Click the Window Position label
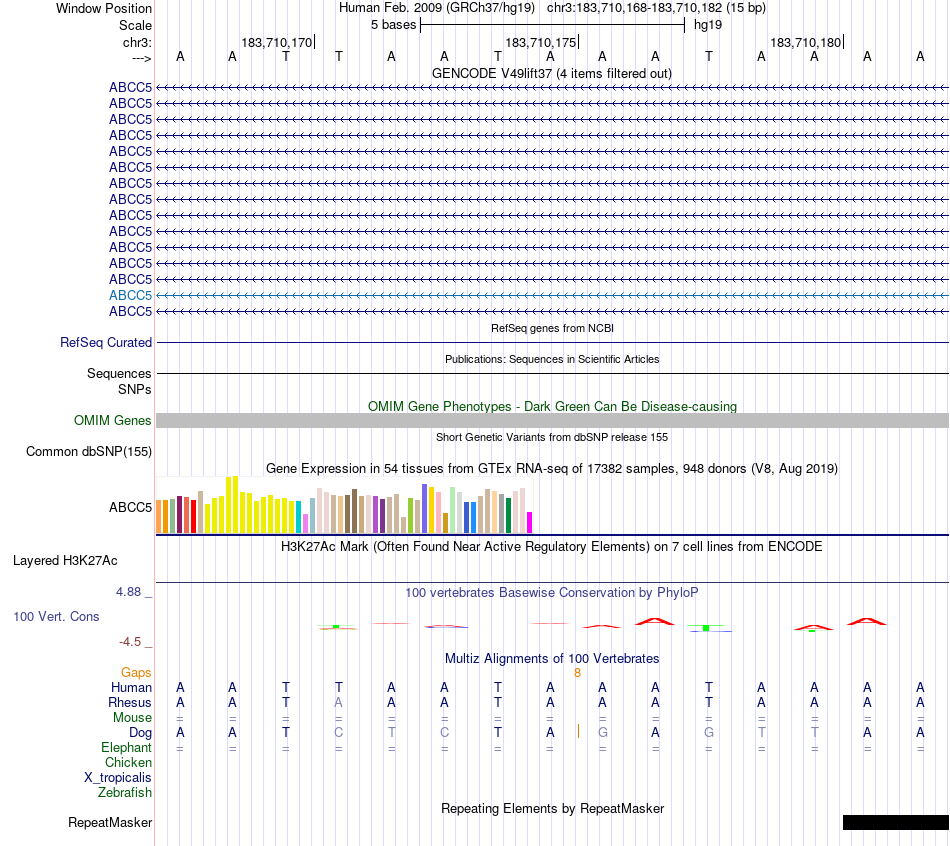The width and height of the screenshot is (950, 846). click(104, 8)
